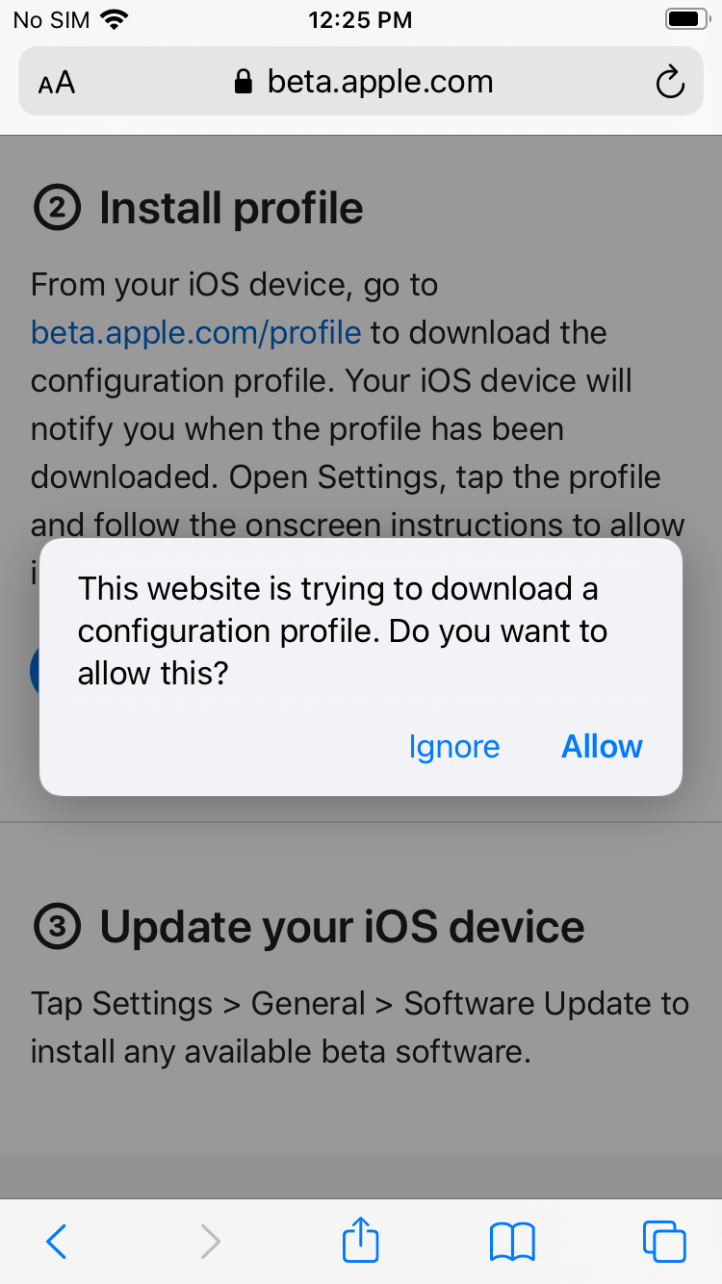The width and height of the screenshot is (722, 1284).
Task: Open the Bookmarks book icon
Action: tap(512, 1241)
